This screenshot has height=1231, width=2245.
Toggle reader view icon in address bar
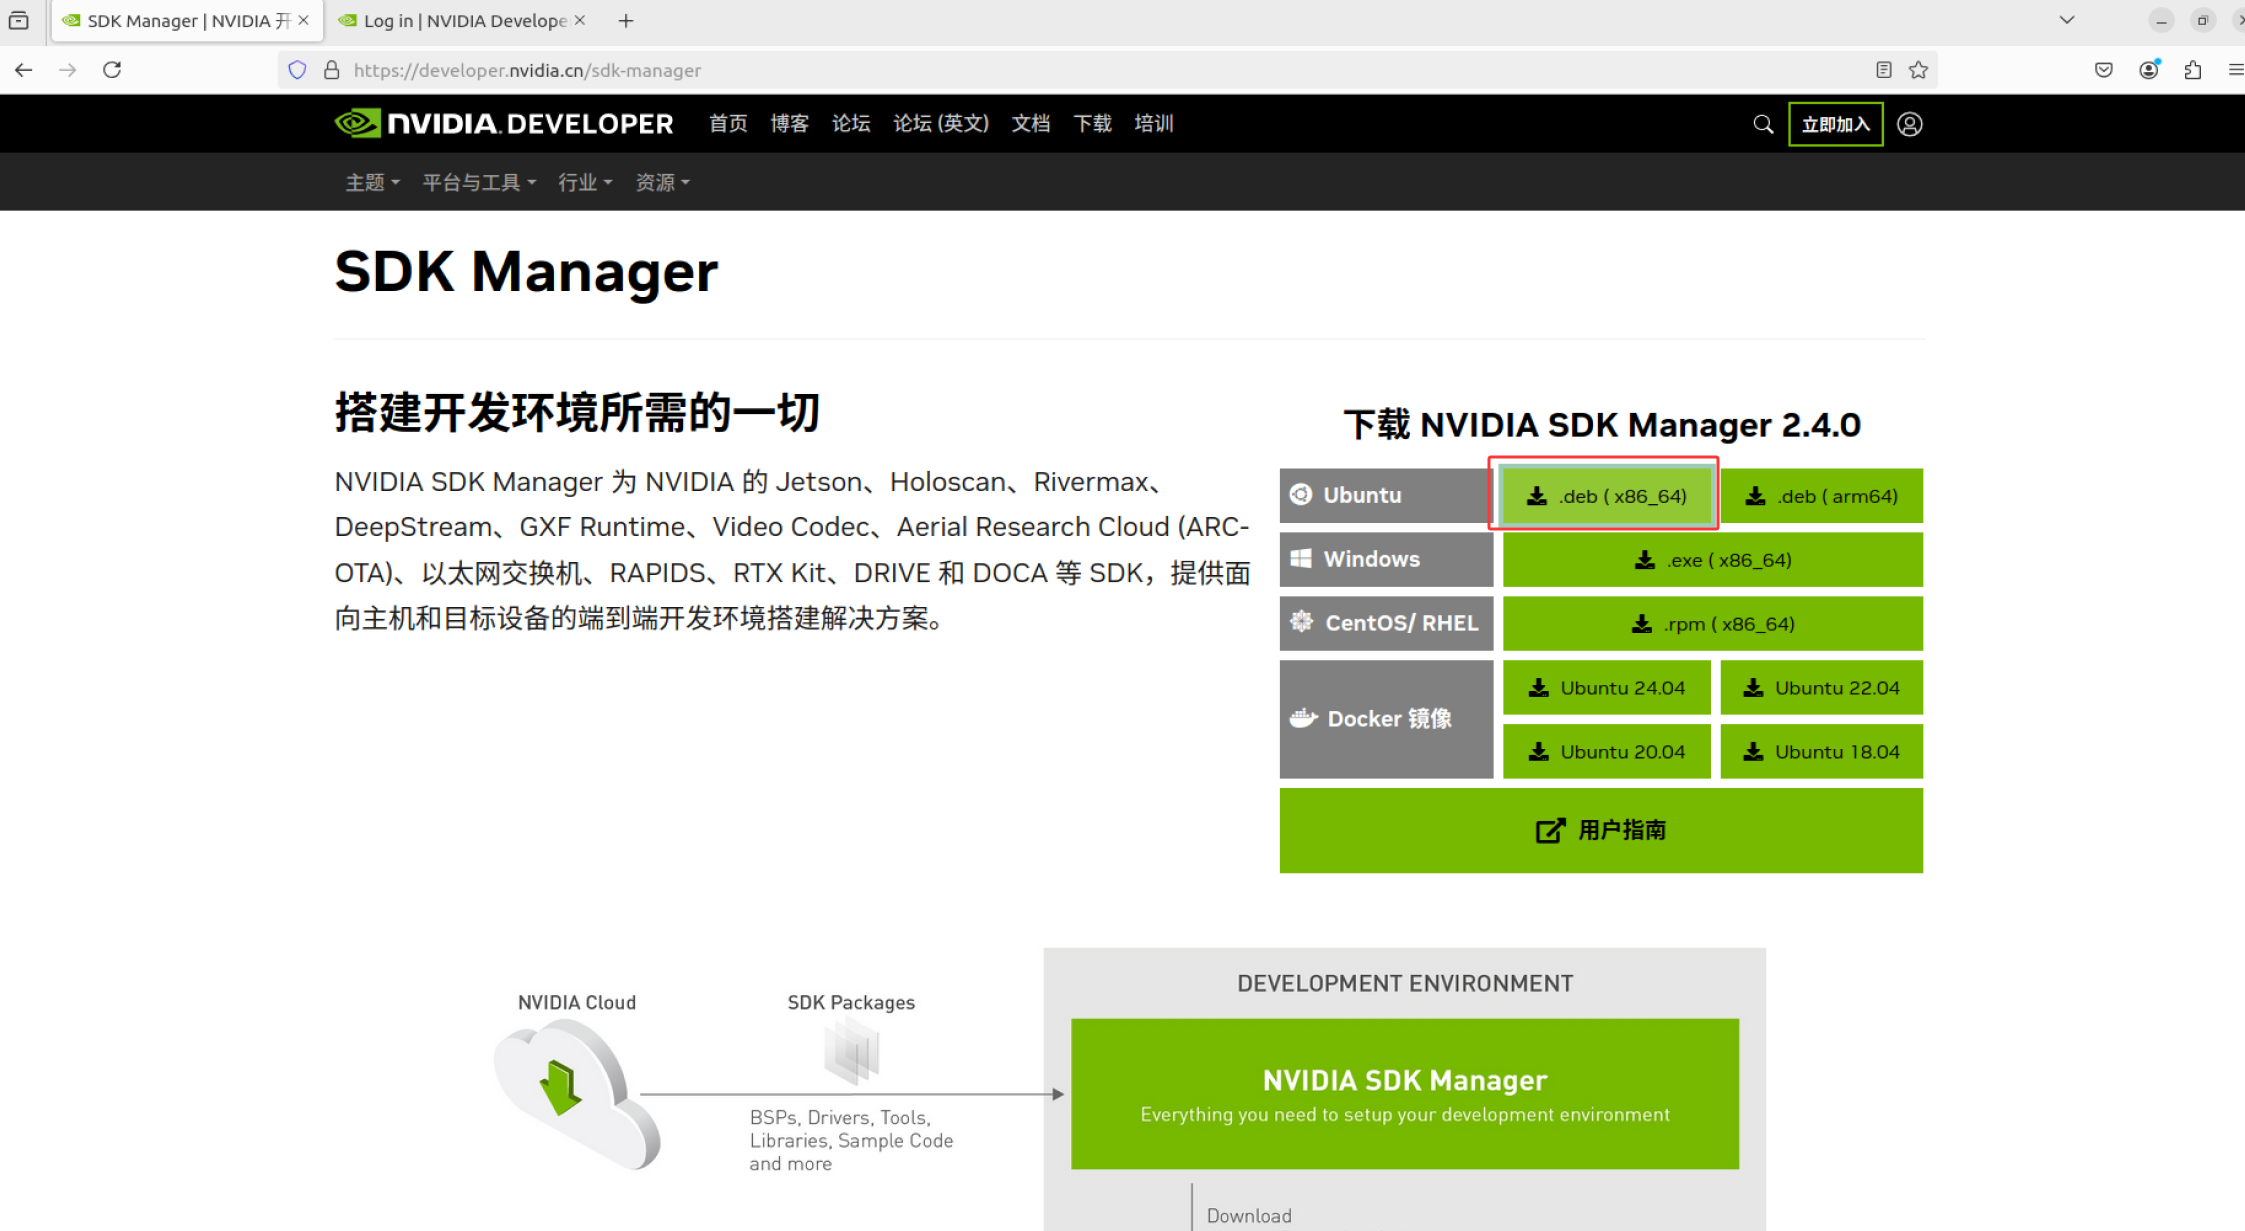coord(1883,70)
